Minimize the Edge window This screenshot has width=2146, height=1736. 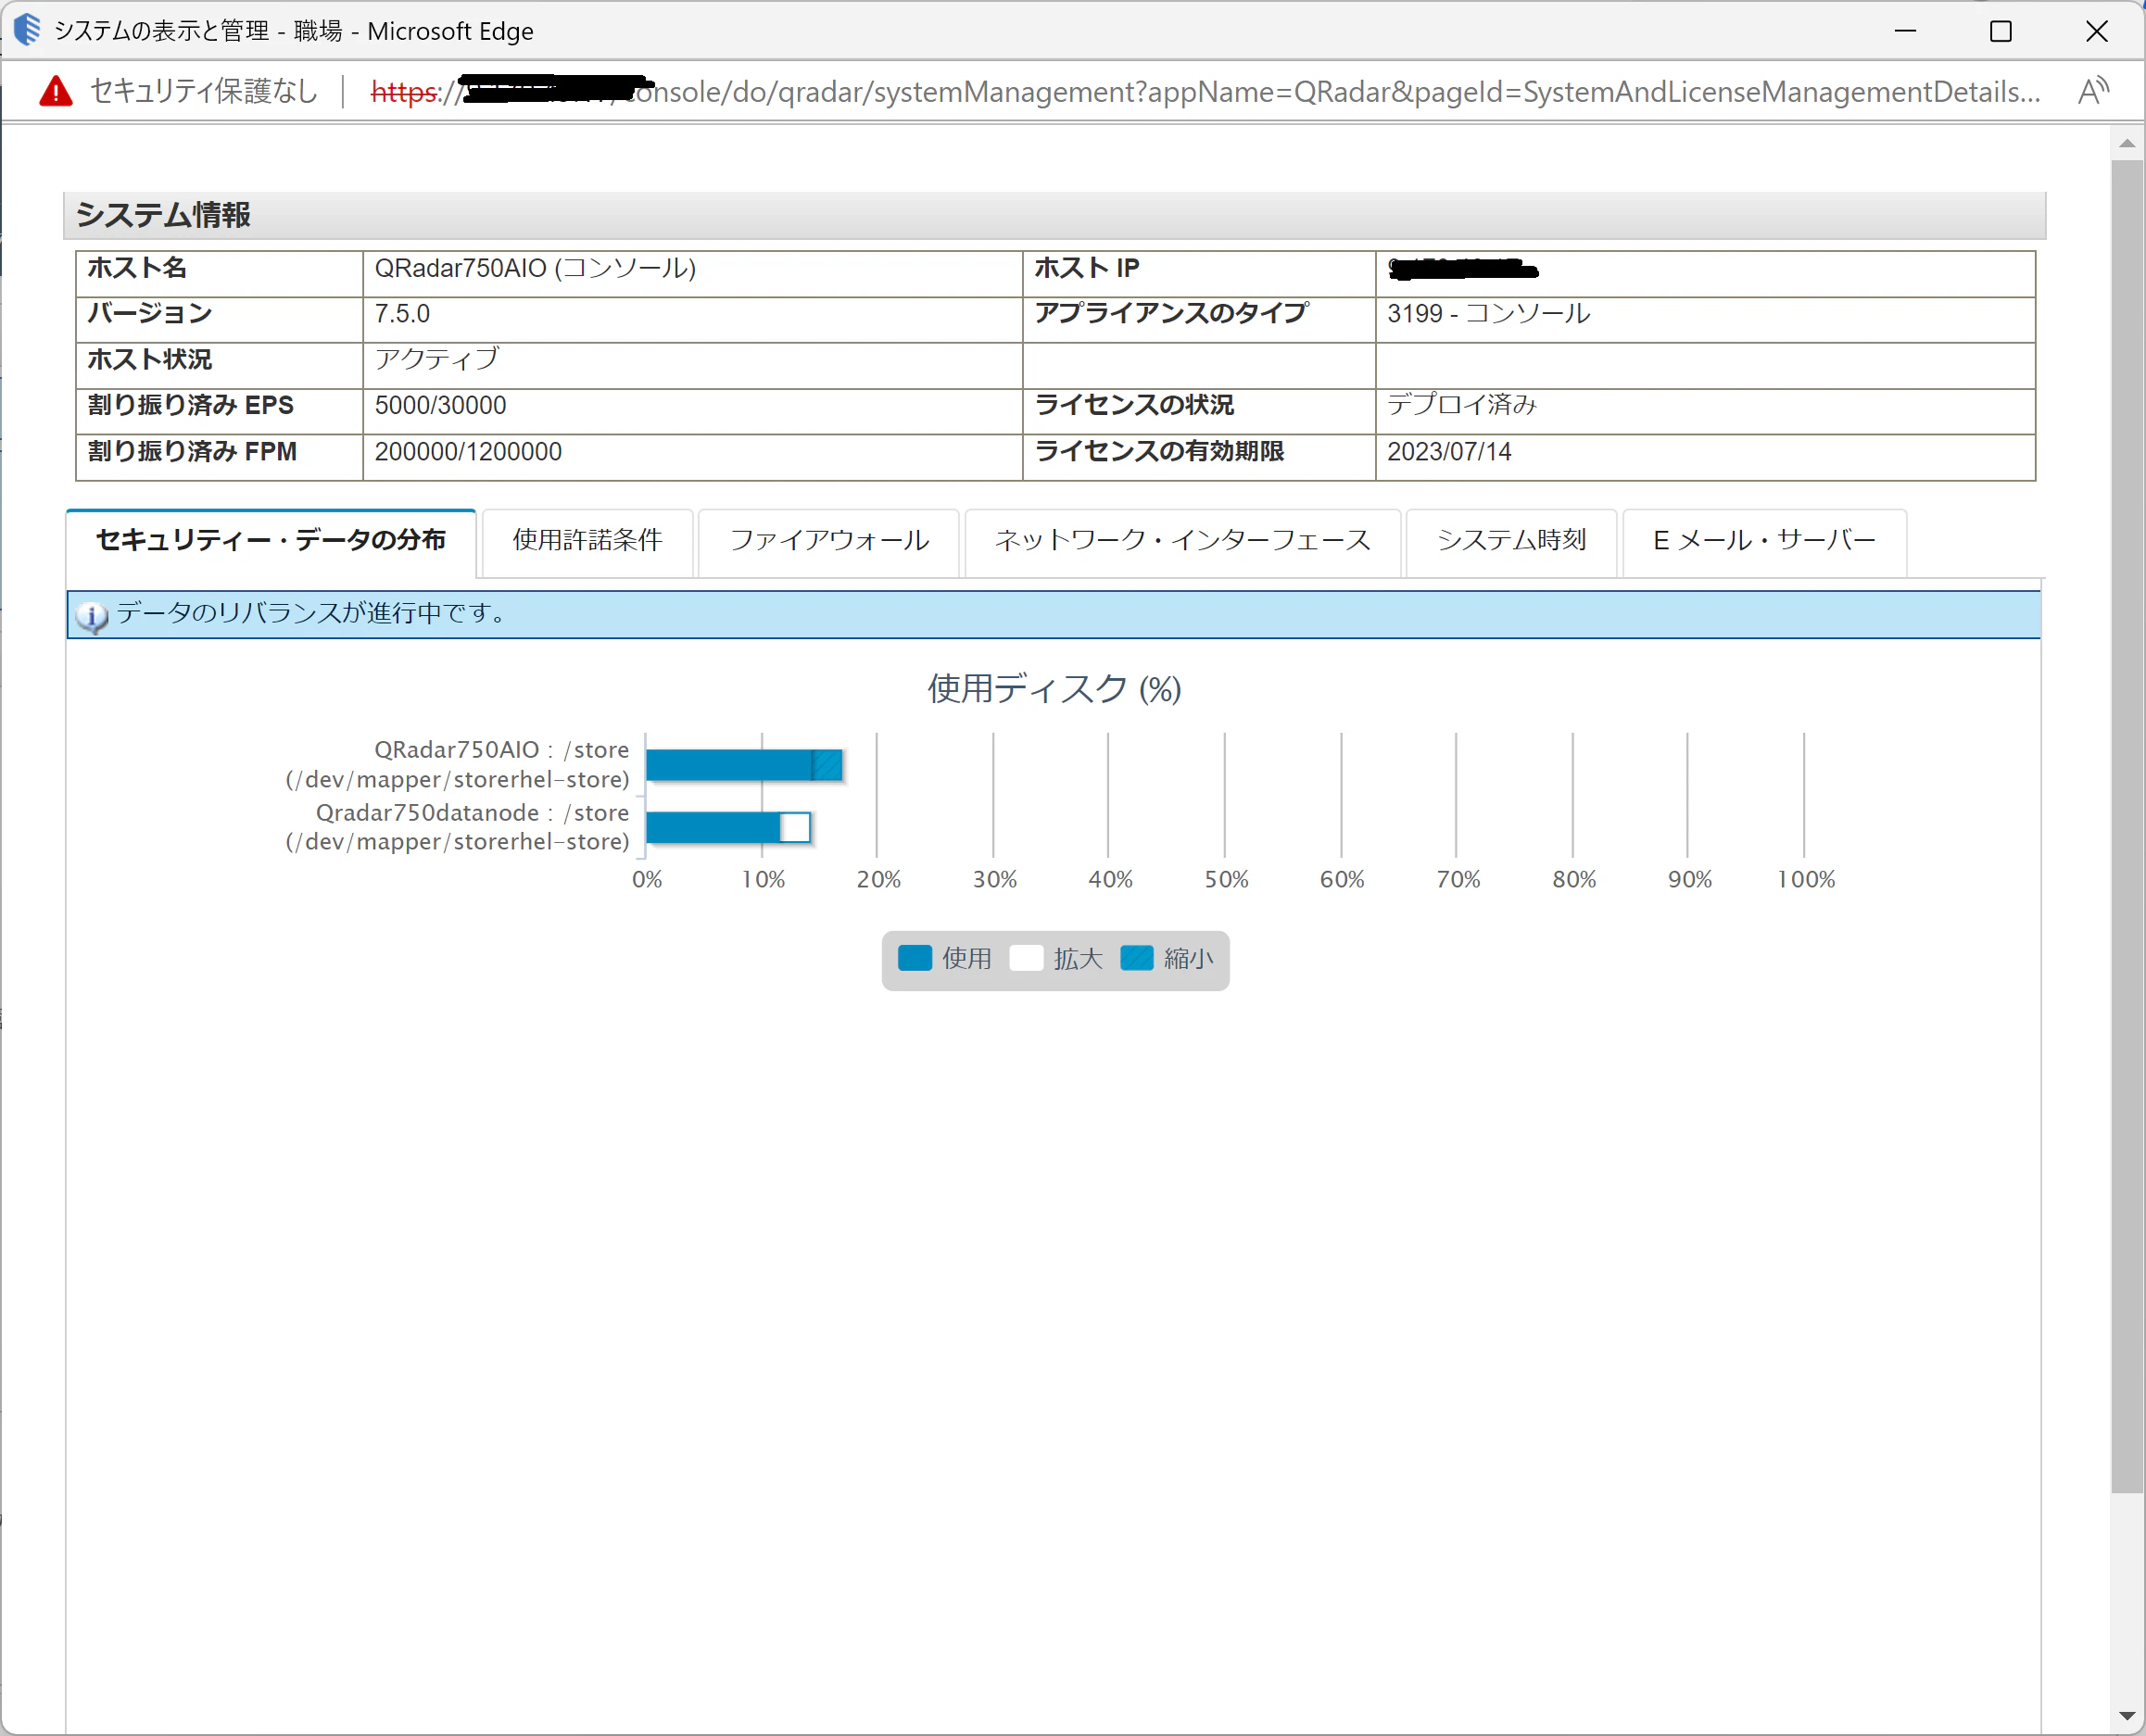coord(1905,31)
